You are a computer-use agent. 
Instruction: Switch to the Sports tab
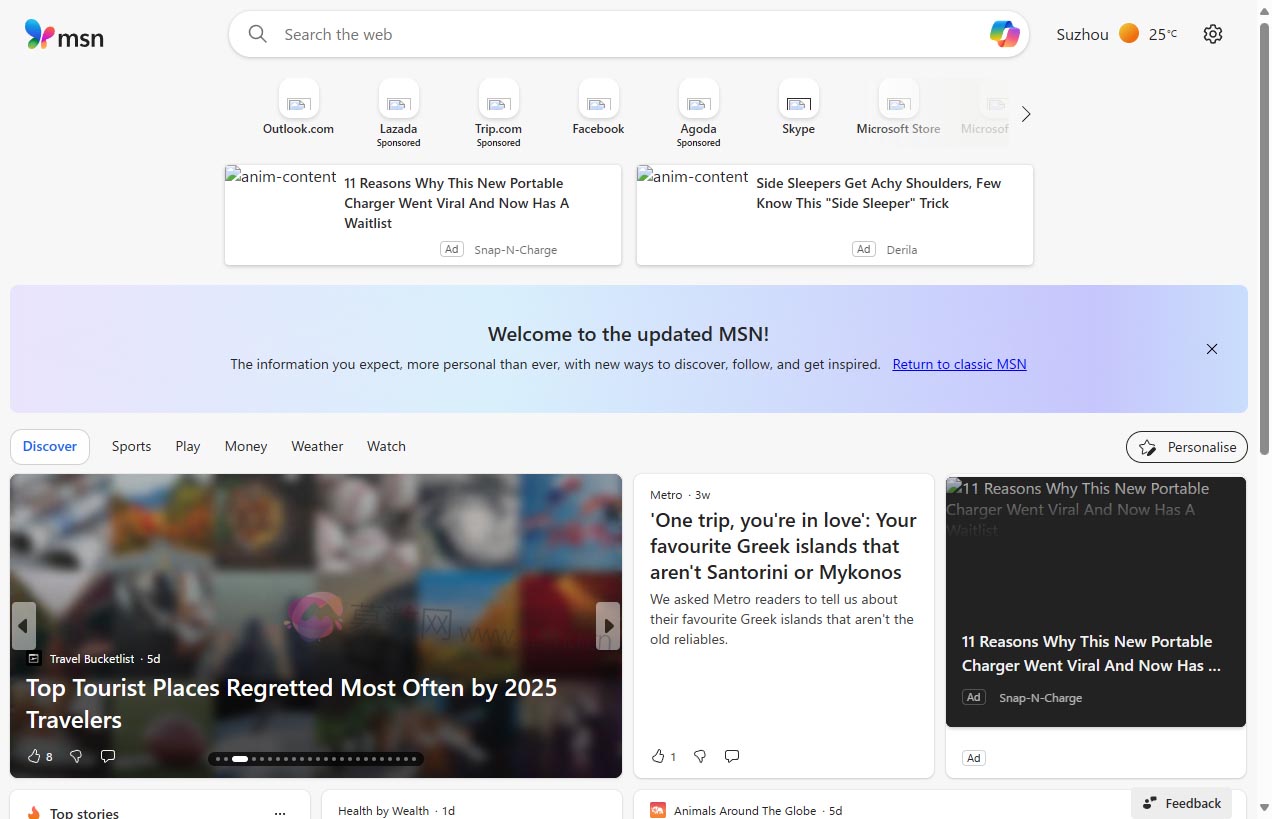tap(131, 446)
